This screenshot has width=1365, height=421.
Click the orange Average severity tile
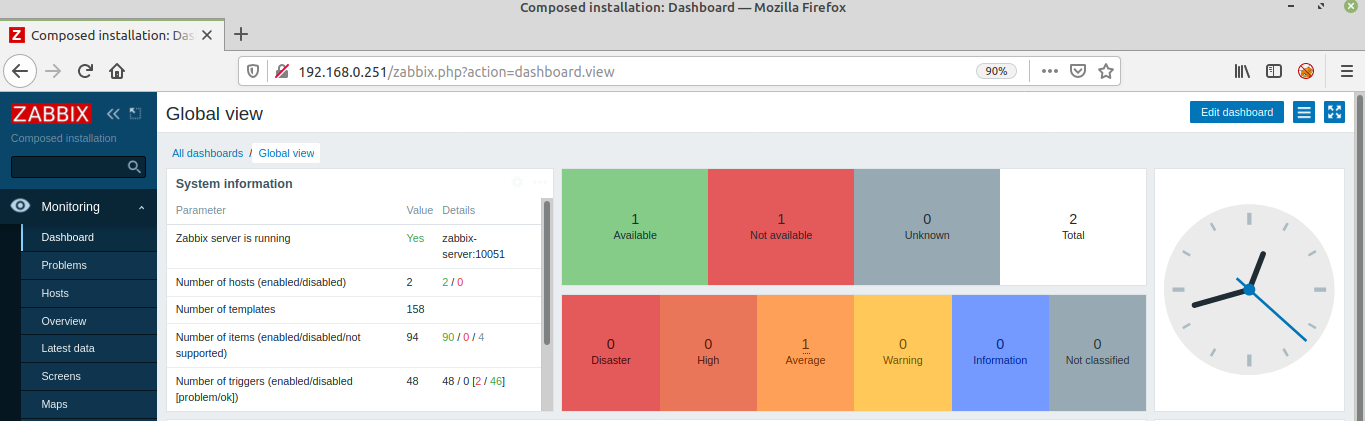pyautogui.click(x=805, y=352)
